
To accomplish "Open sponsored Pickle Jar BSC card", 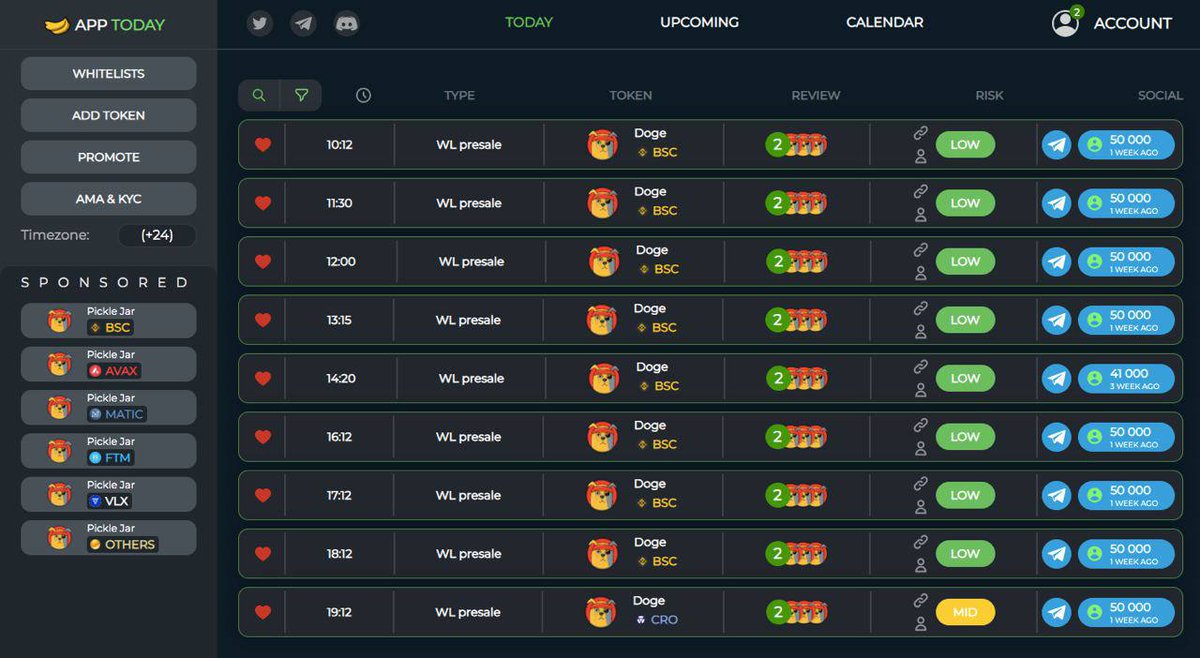I will [108, 321].
